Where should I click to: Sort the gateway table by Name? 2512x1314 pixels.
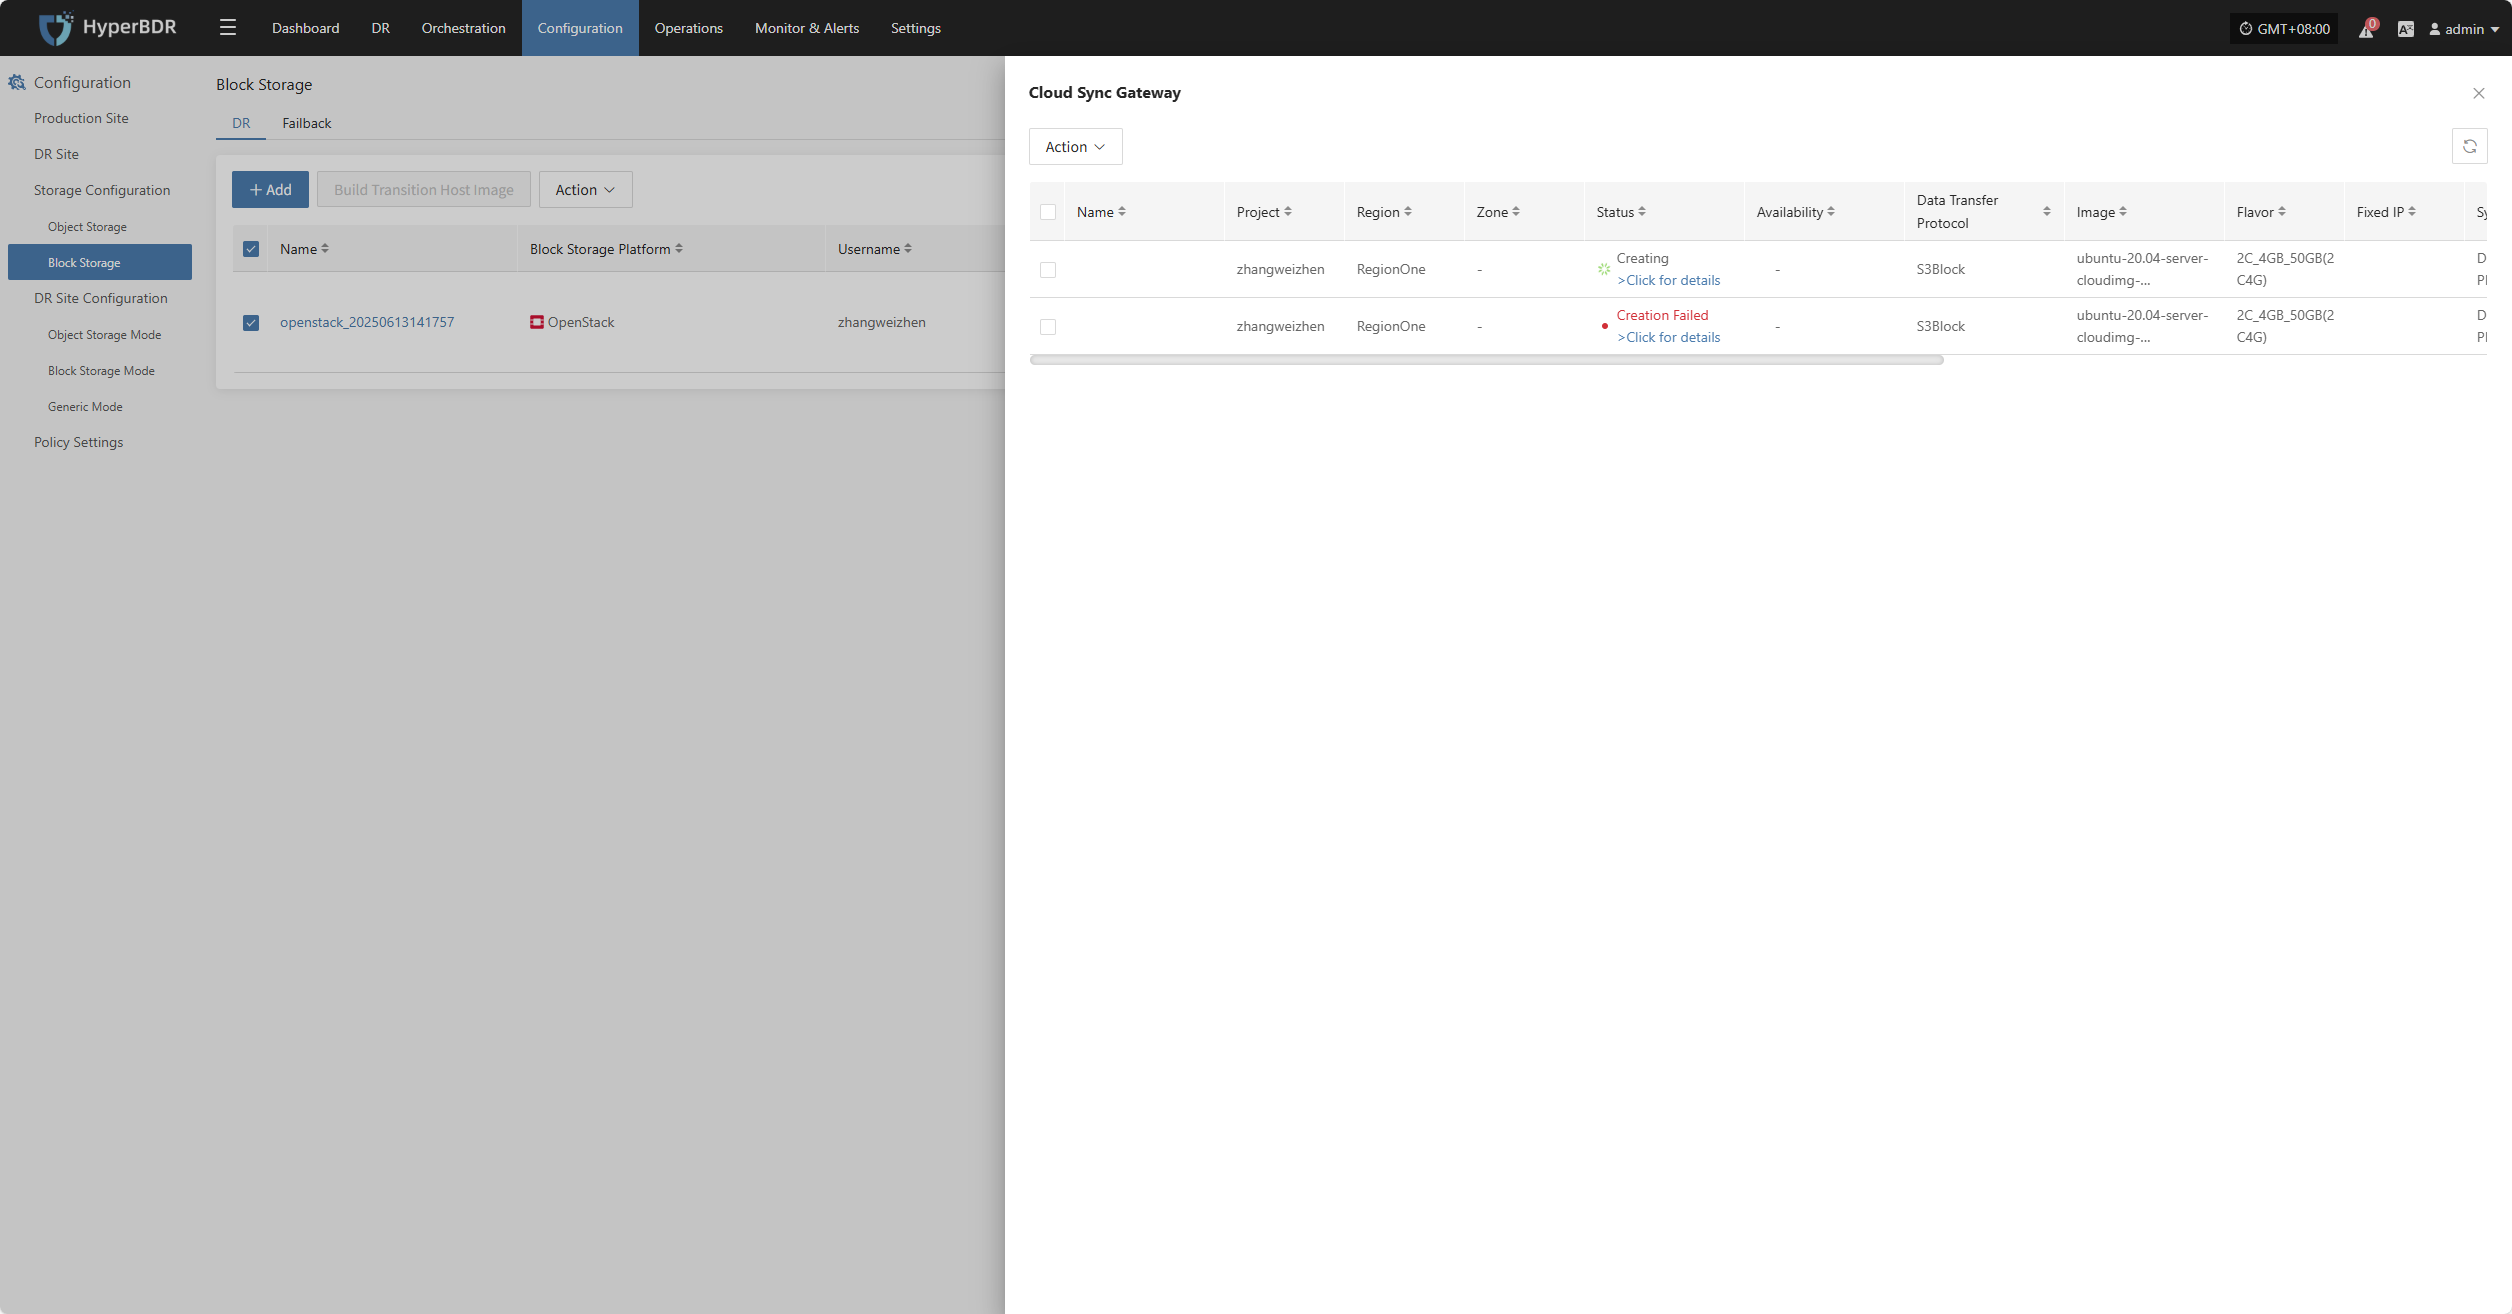click(x=1122, y=212)
